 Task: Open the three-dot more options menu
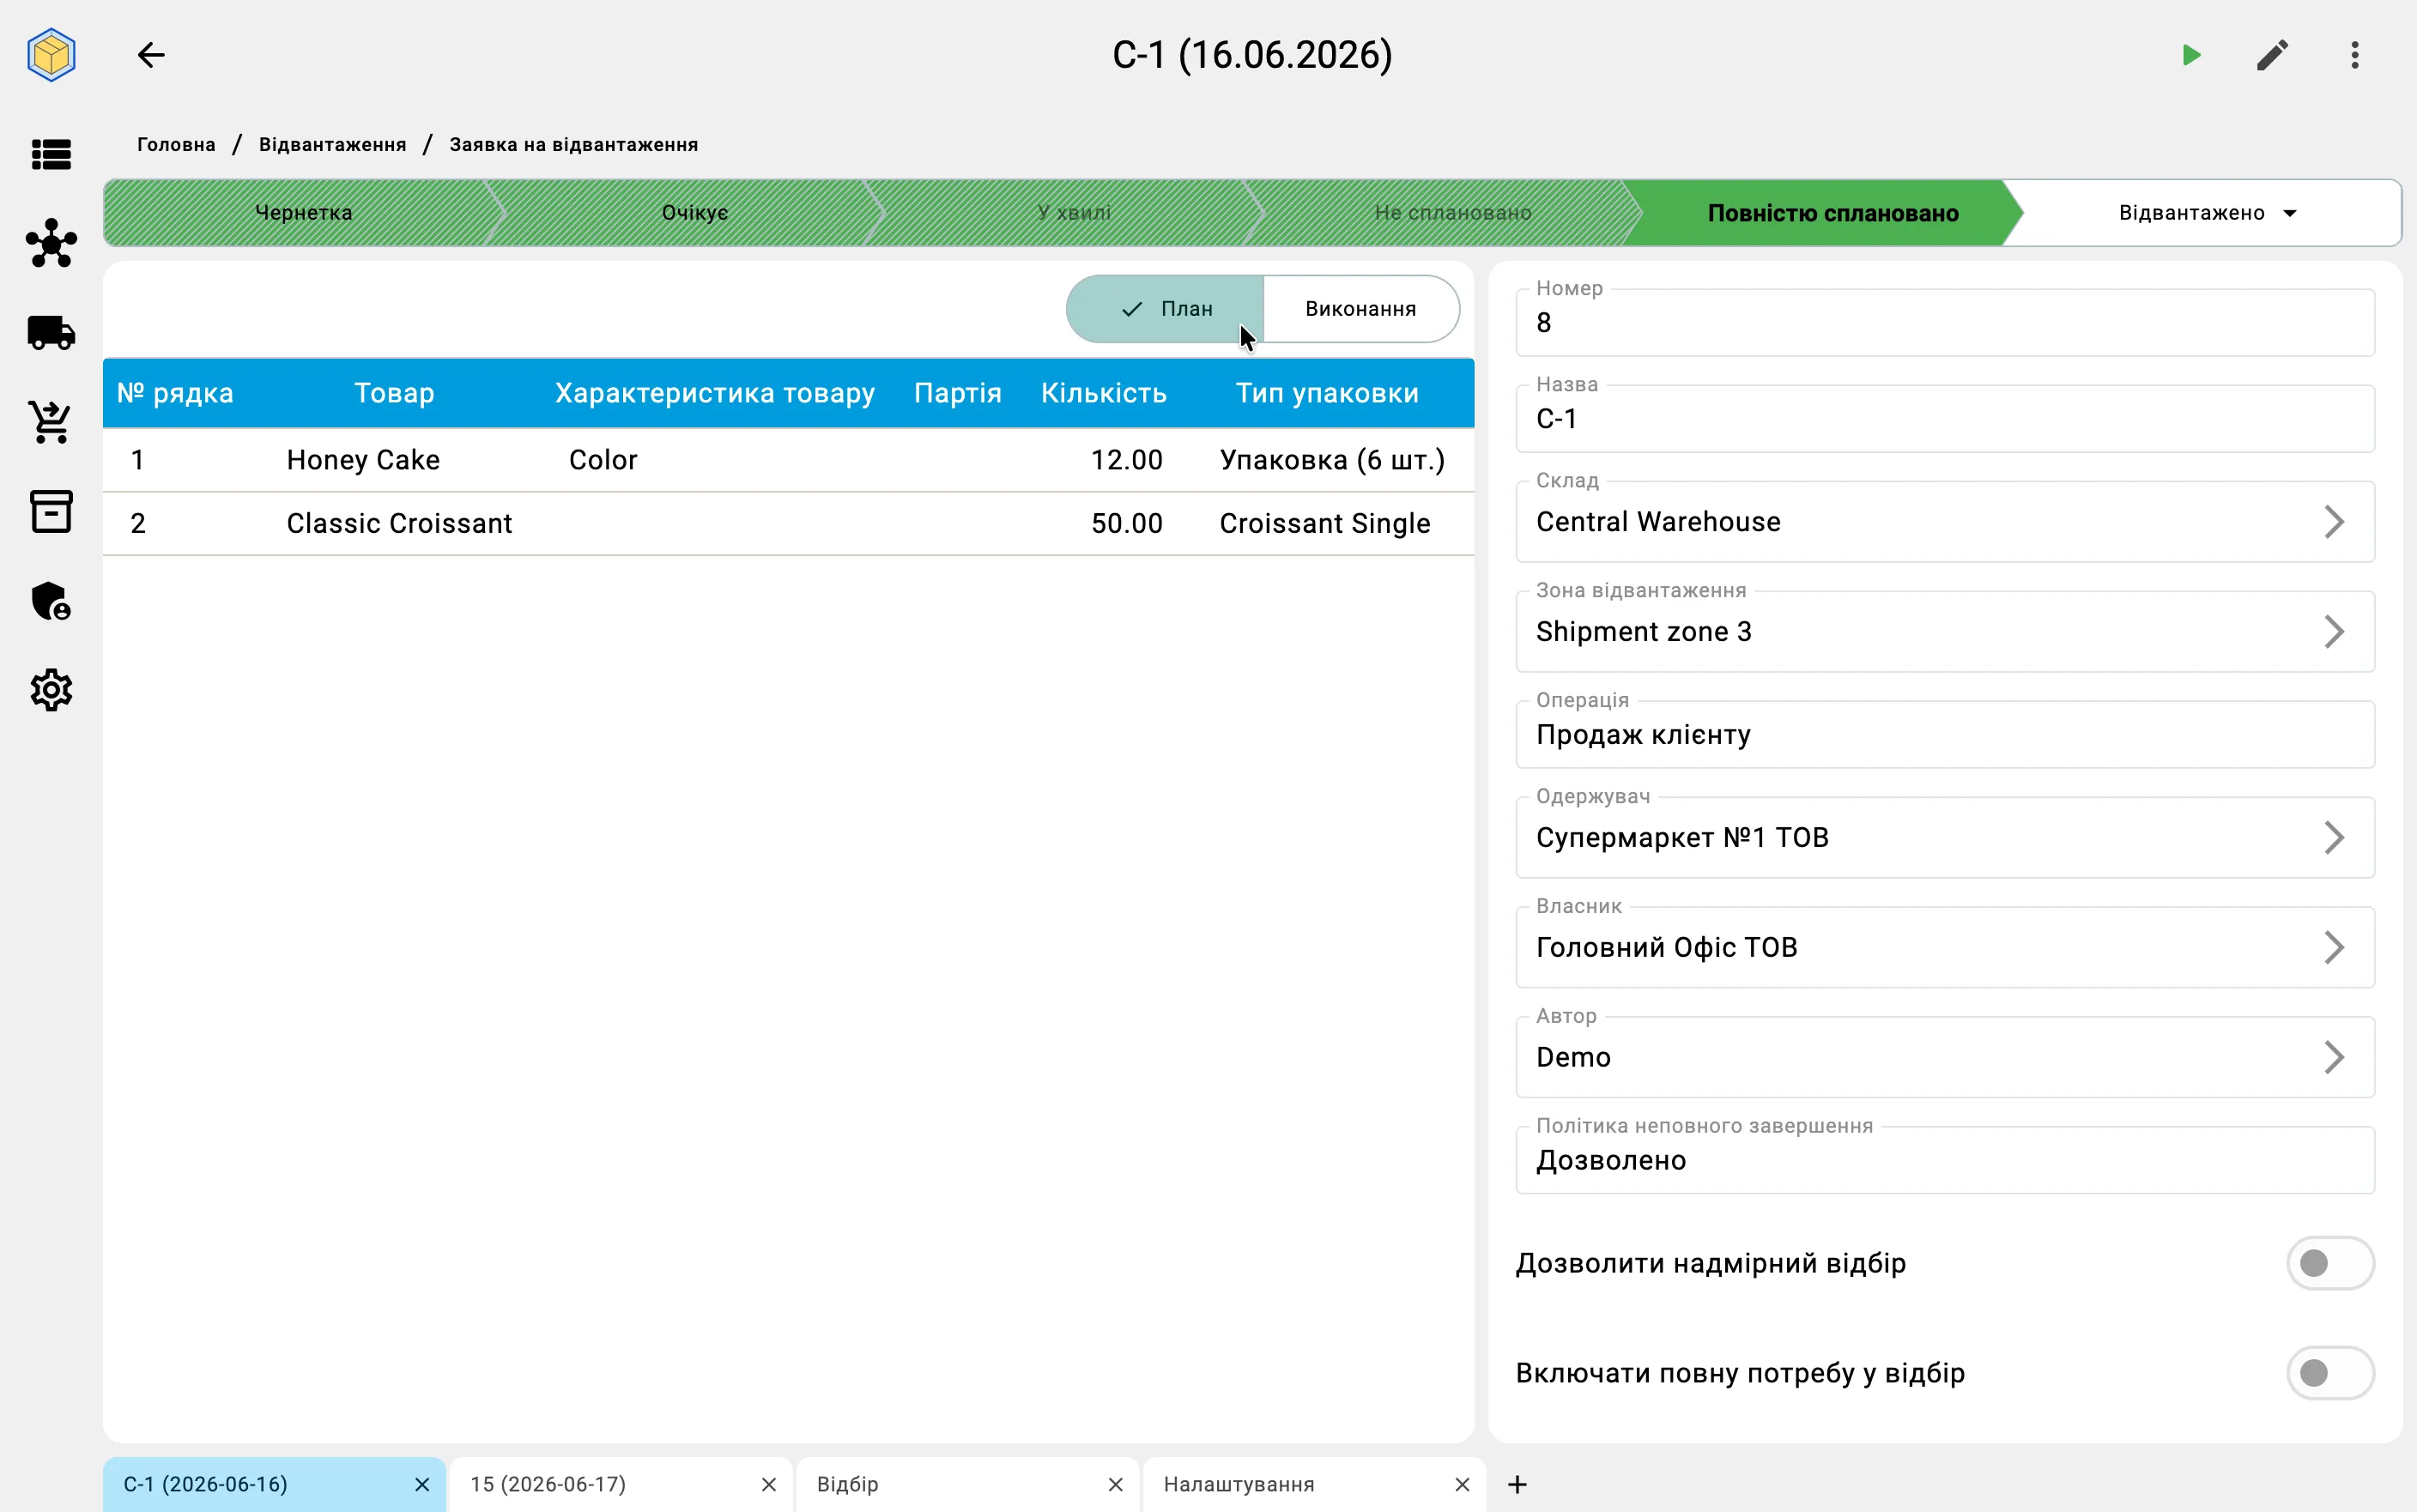[2355, 55]
